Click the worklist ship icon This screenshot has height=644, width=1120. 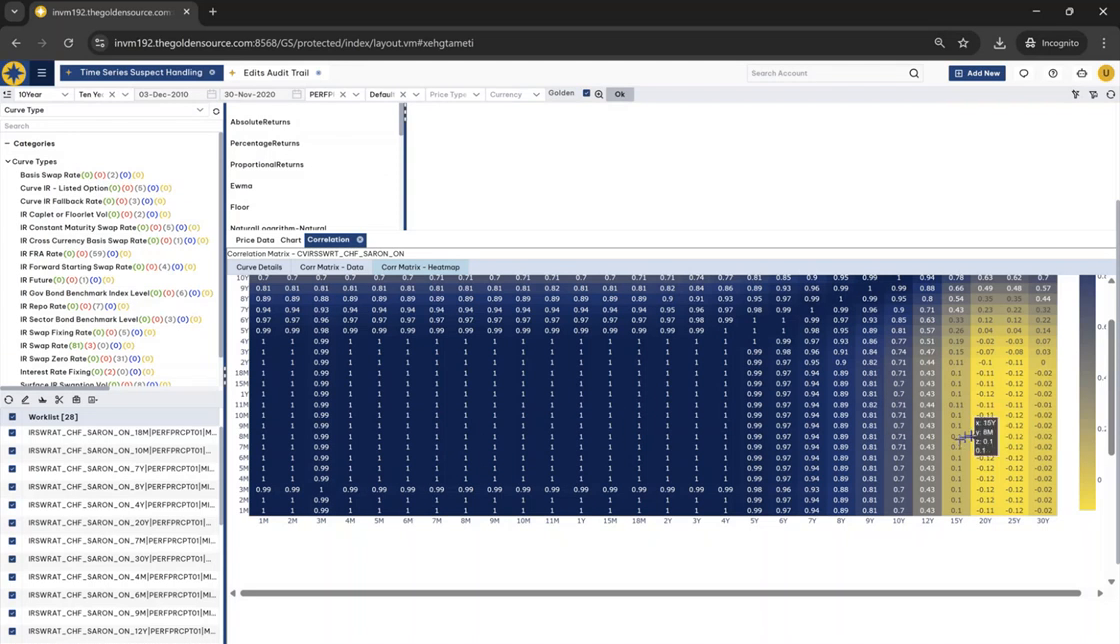(42, 400)
